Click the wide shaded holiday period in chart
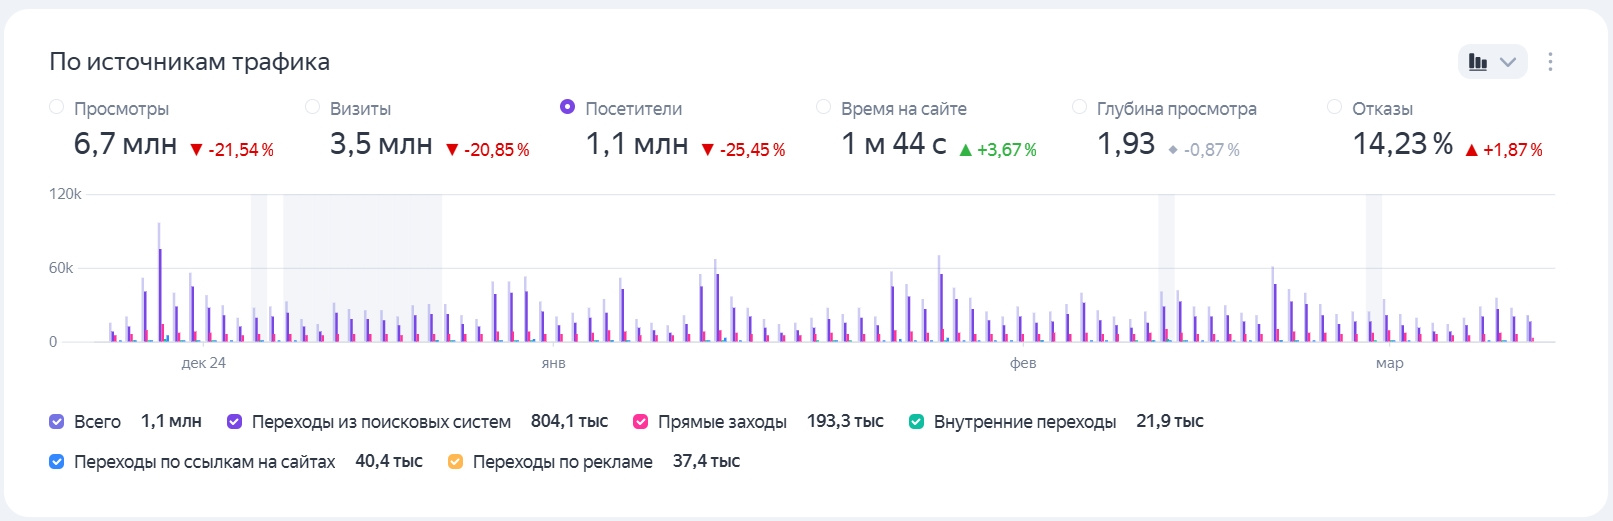The height and width of the screenshot is (521, 1613). pos(362,268)
